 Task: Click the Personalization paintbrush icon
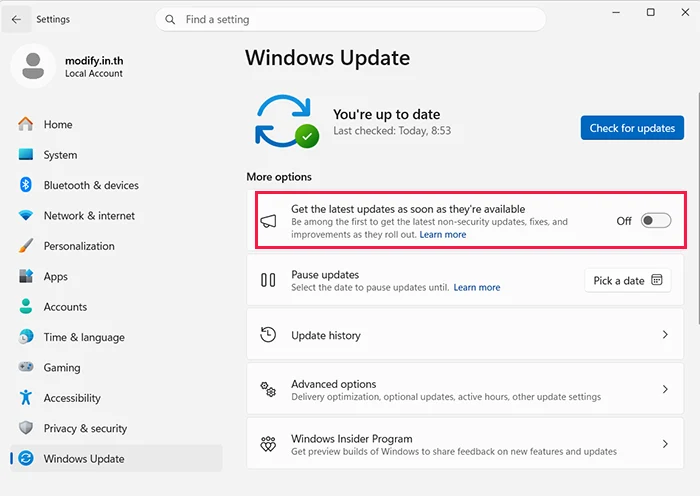pyautogui.click(x=26, y=246)
